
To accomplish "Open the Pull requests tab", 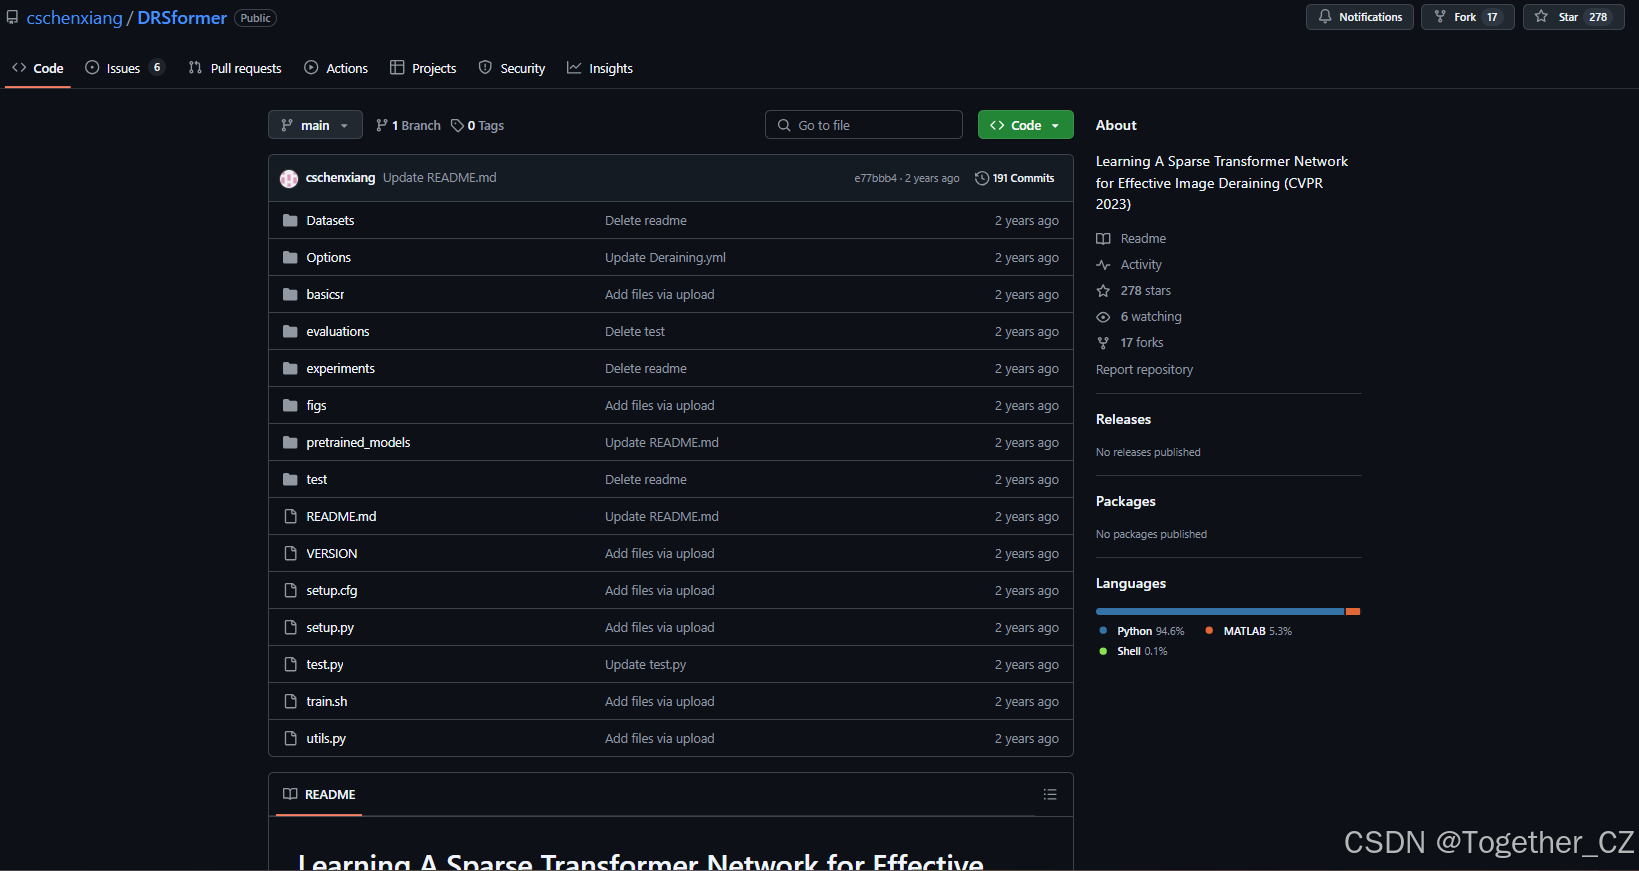I will (x=235, y=68).
